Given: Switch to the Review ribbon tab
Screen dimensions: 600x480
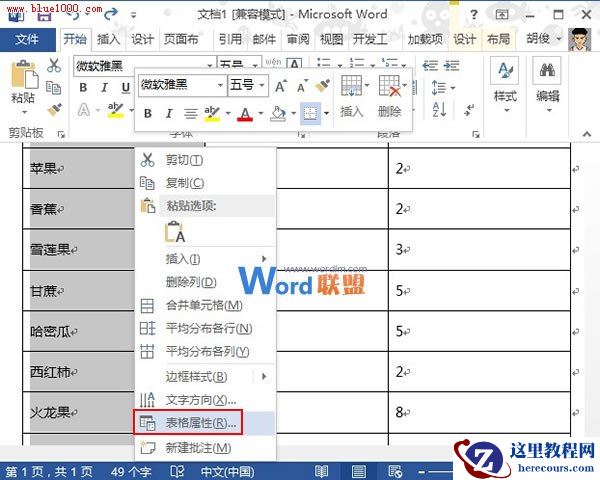Looking at the screenshot, I should (x=298, y=39).
